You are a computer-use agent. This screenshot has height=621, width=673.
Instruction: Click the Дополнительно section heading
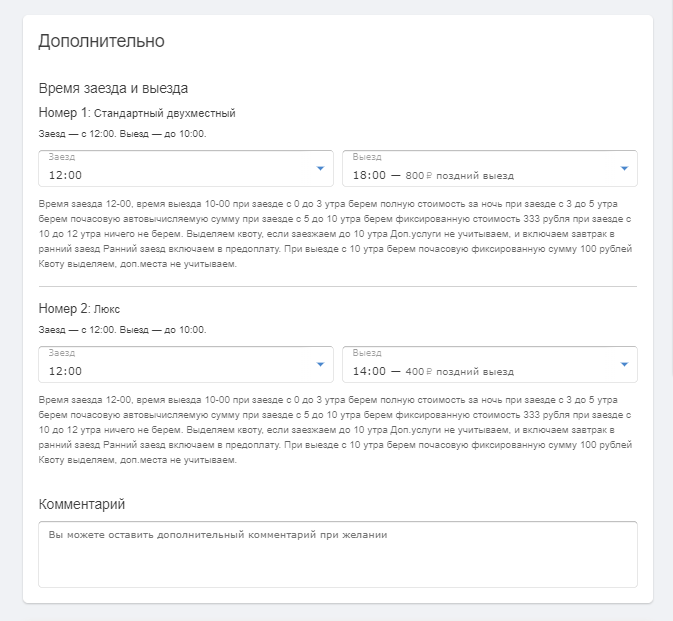[x=101, y=41]
